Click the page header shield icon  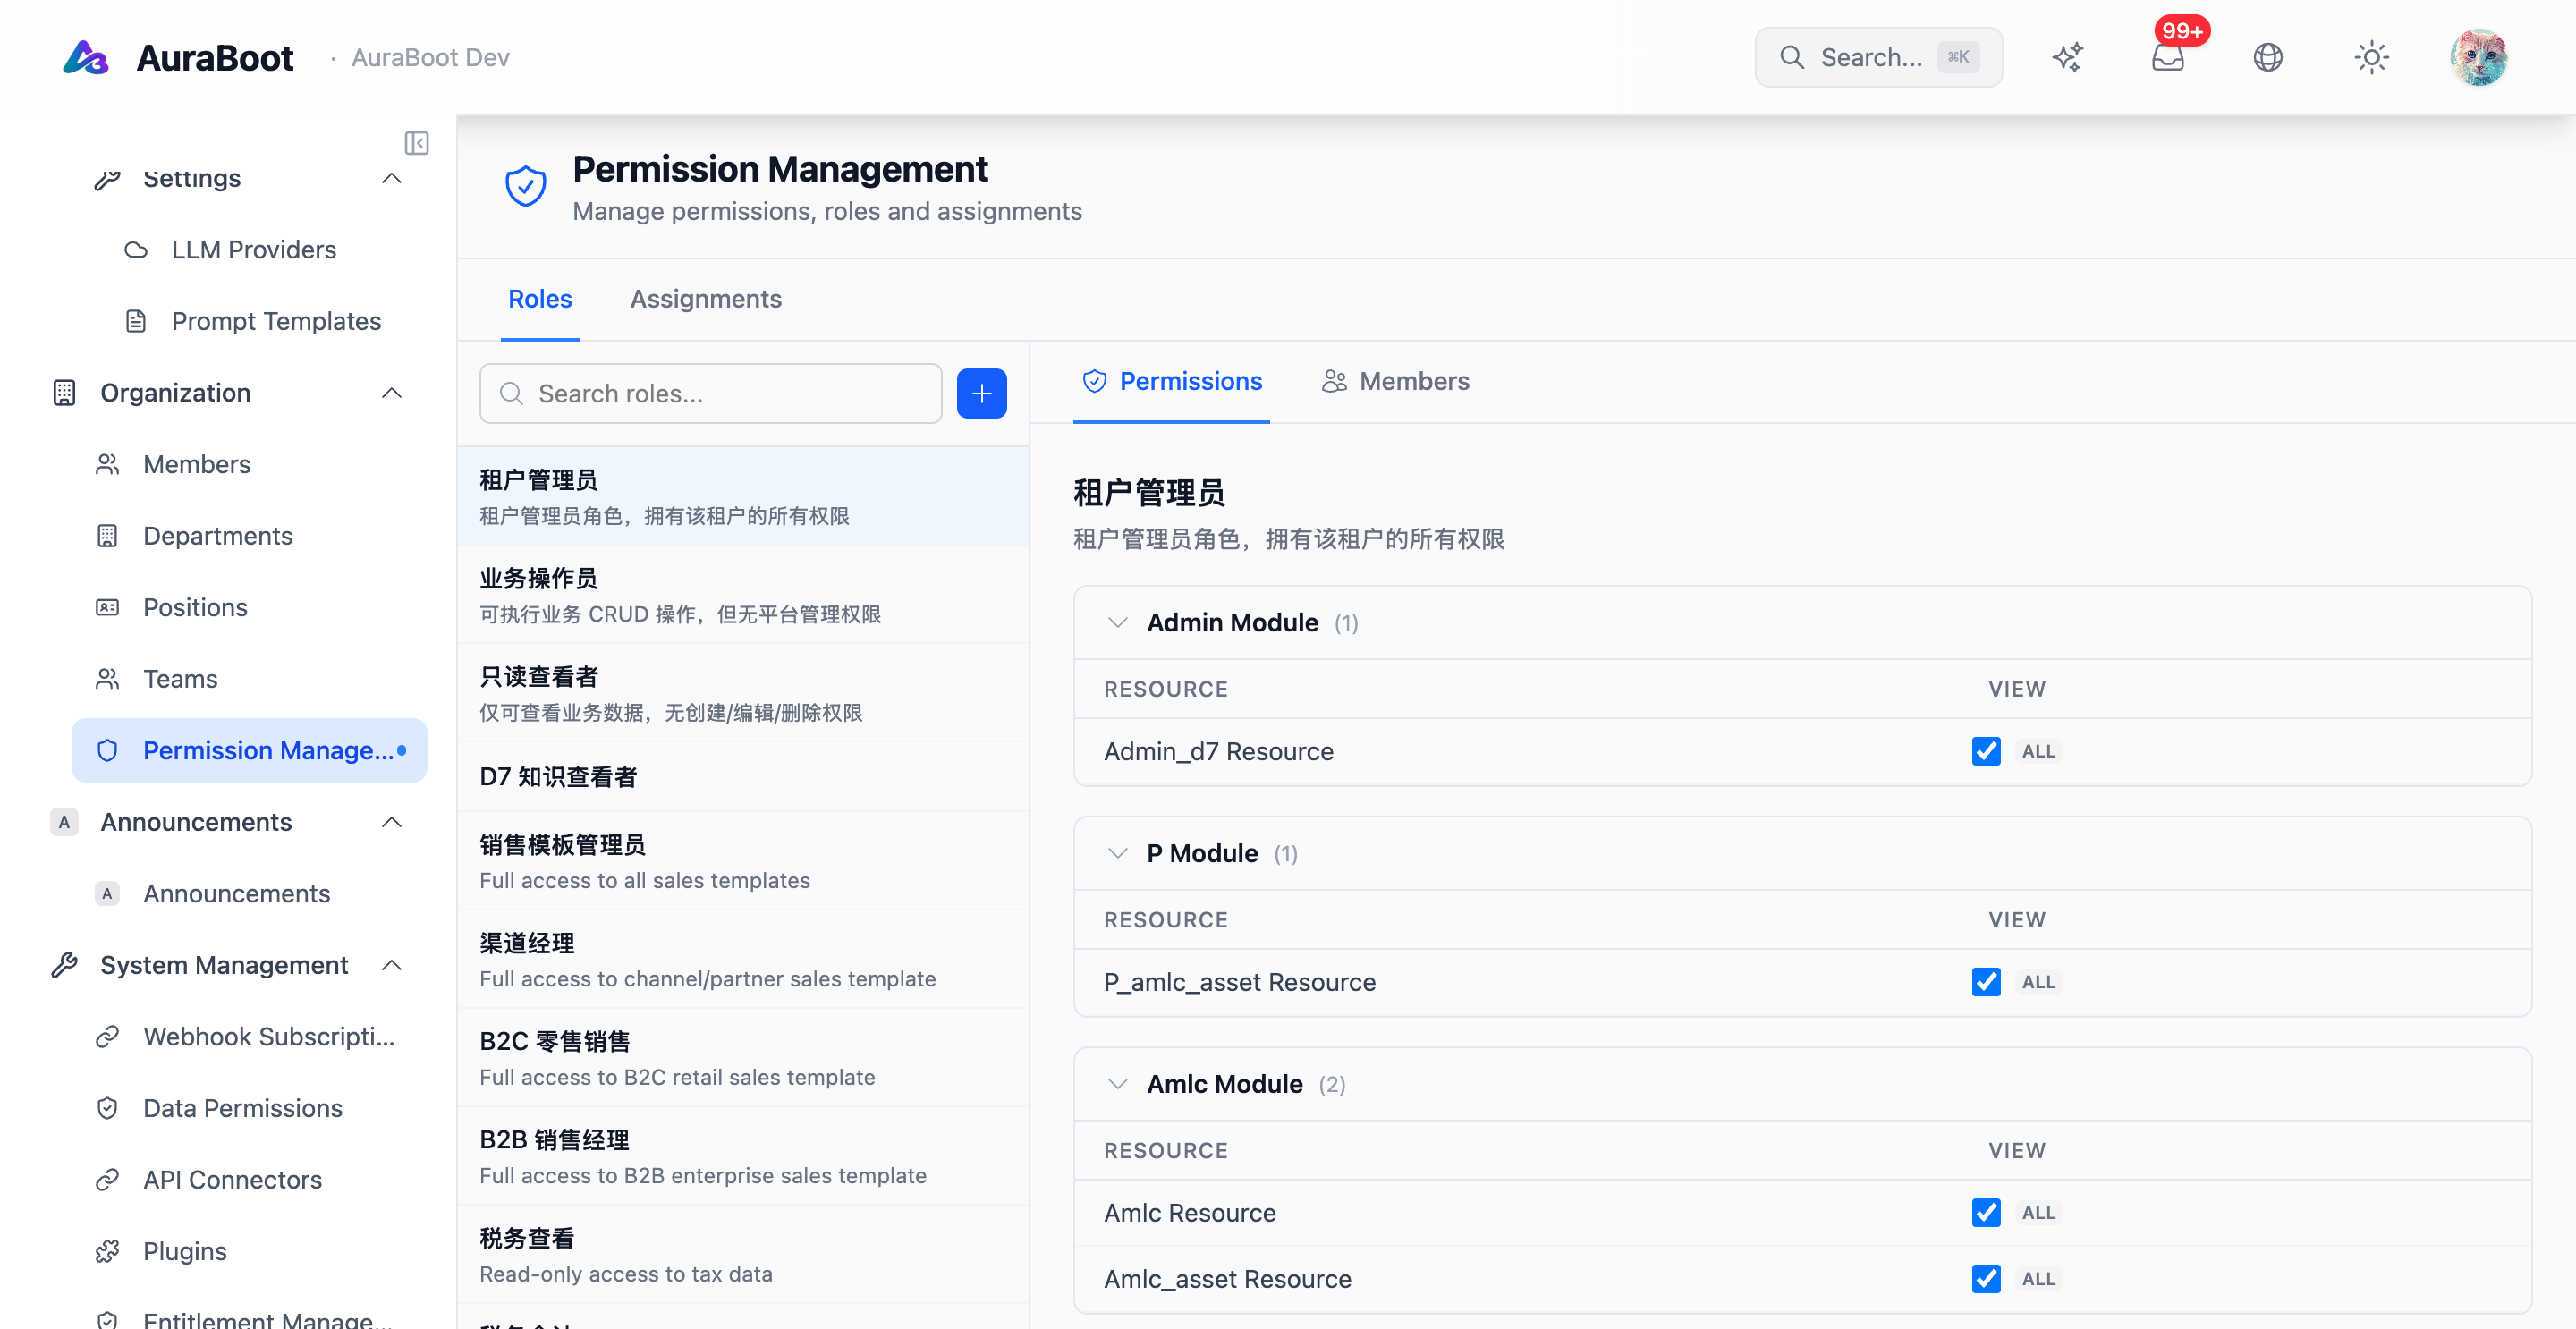525,186
